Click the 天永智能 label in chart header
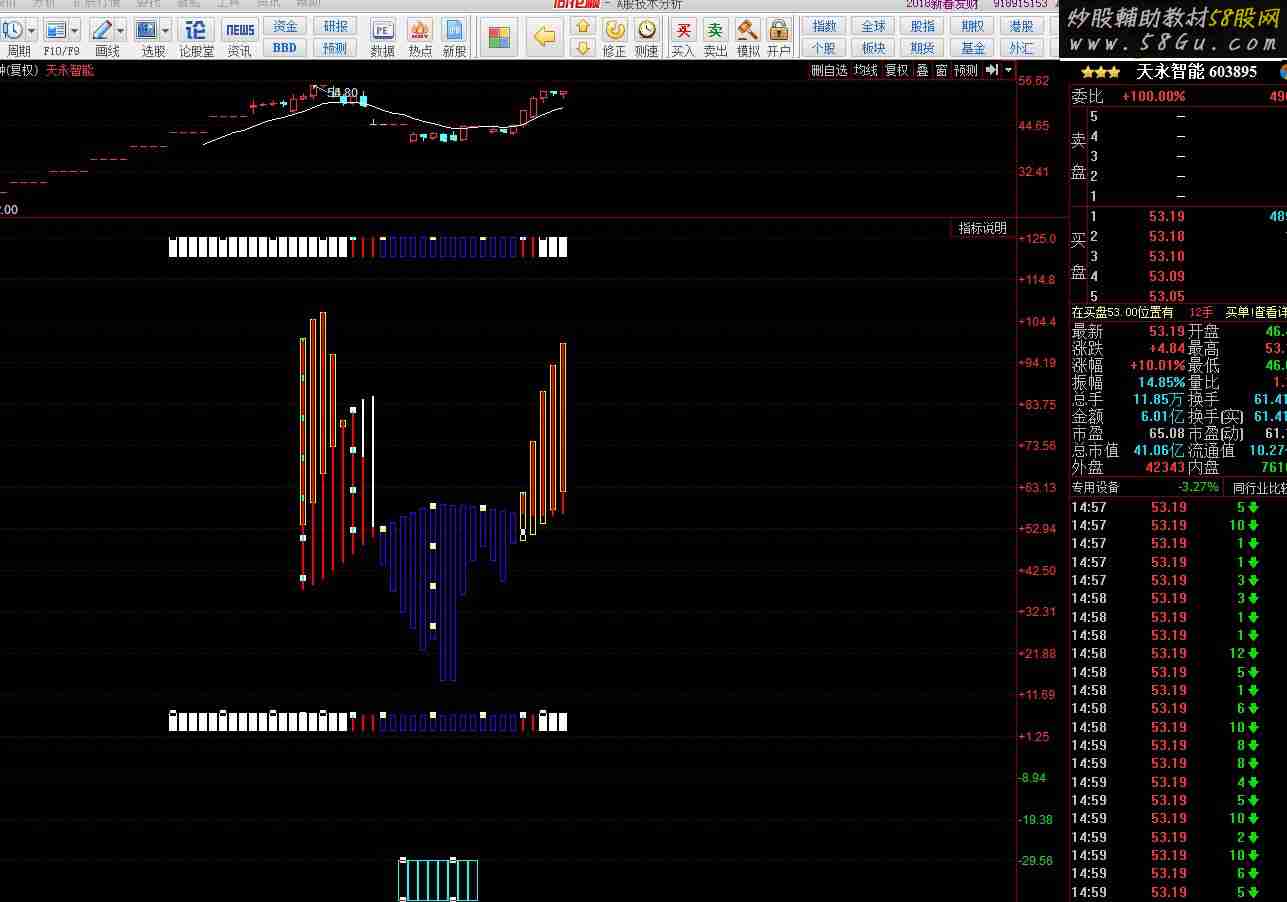The height and width of the screenshot is (902, 1287). click(70, 71)
